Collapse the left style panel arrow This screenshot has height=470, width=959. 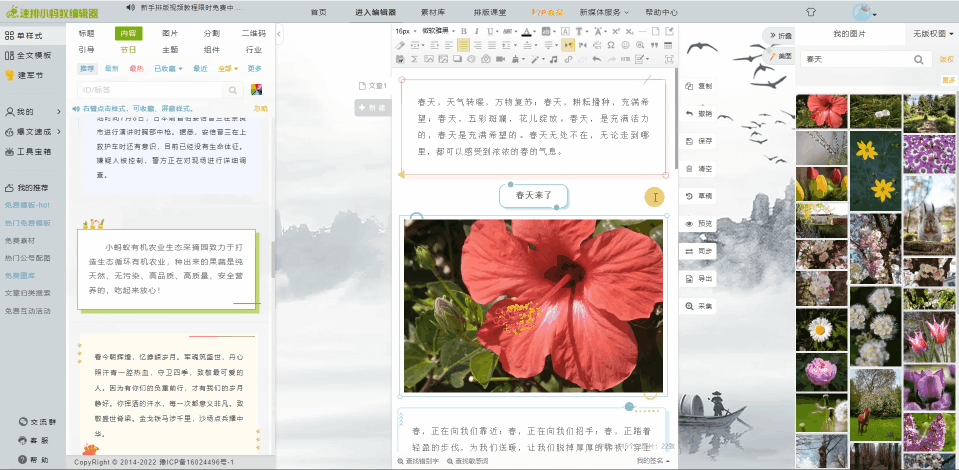click(x=279, y=35)
